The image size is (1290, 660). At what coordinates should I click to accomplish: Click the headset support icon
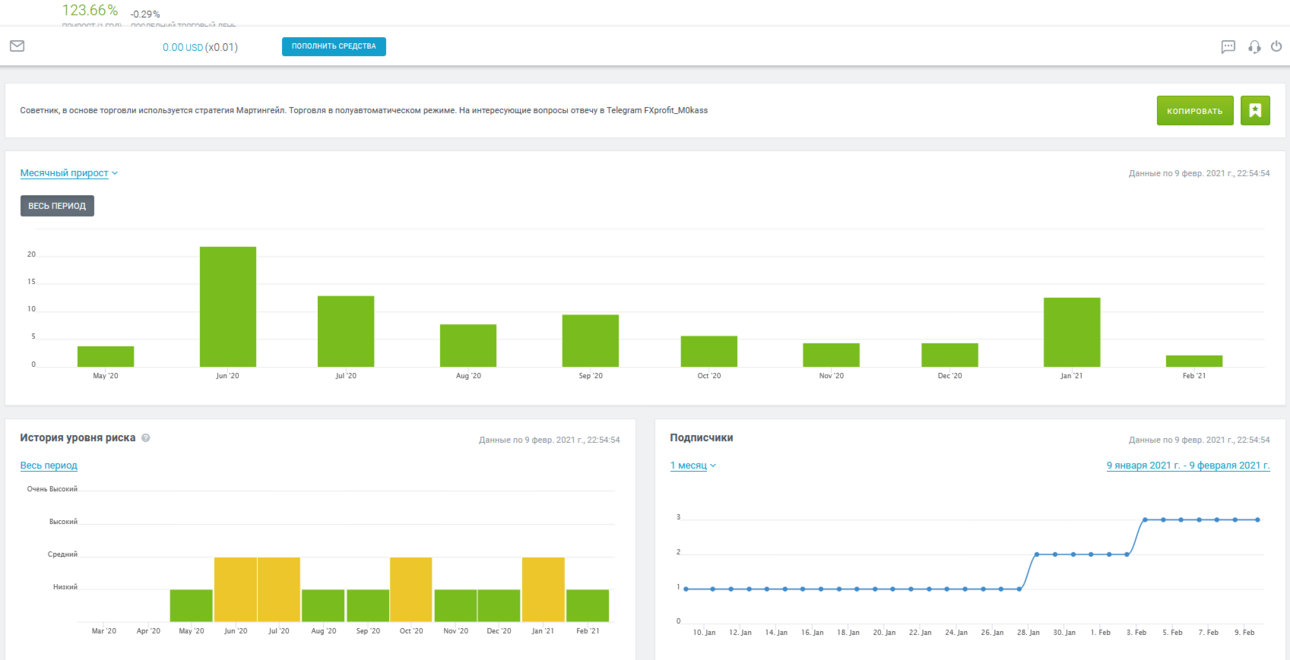coord(1254,47)
